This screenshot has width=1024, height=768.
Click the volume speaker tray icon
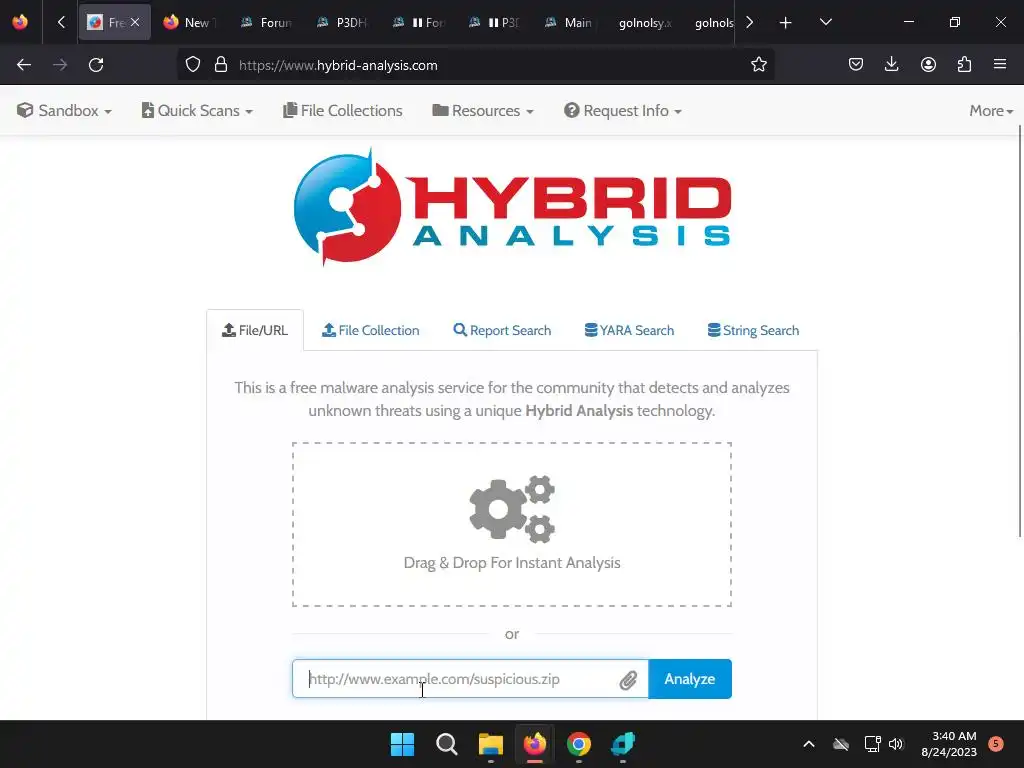pyautogui.click(x=896, y=744)
